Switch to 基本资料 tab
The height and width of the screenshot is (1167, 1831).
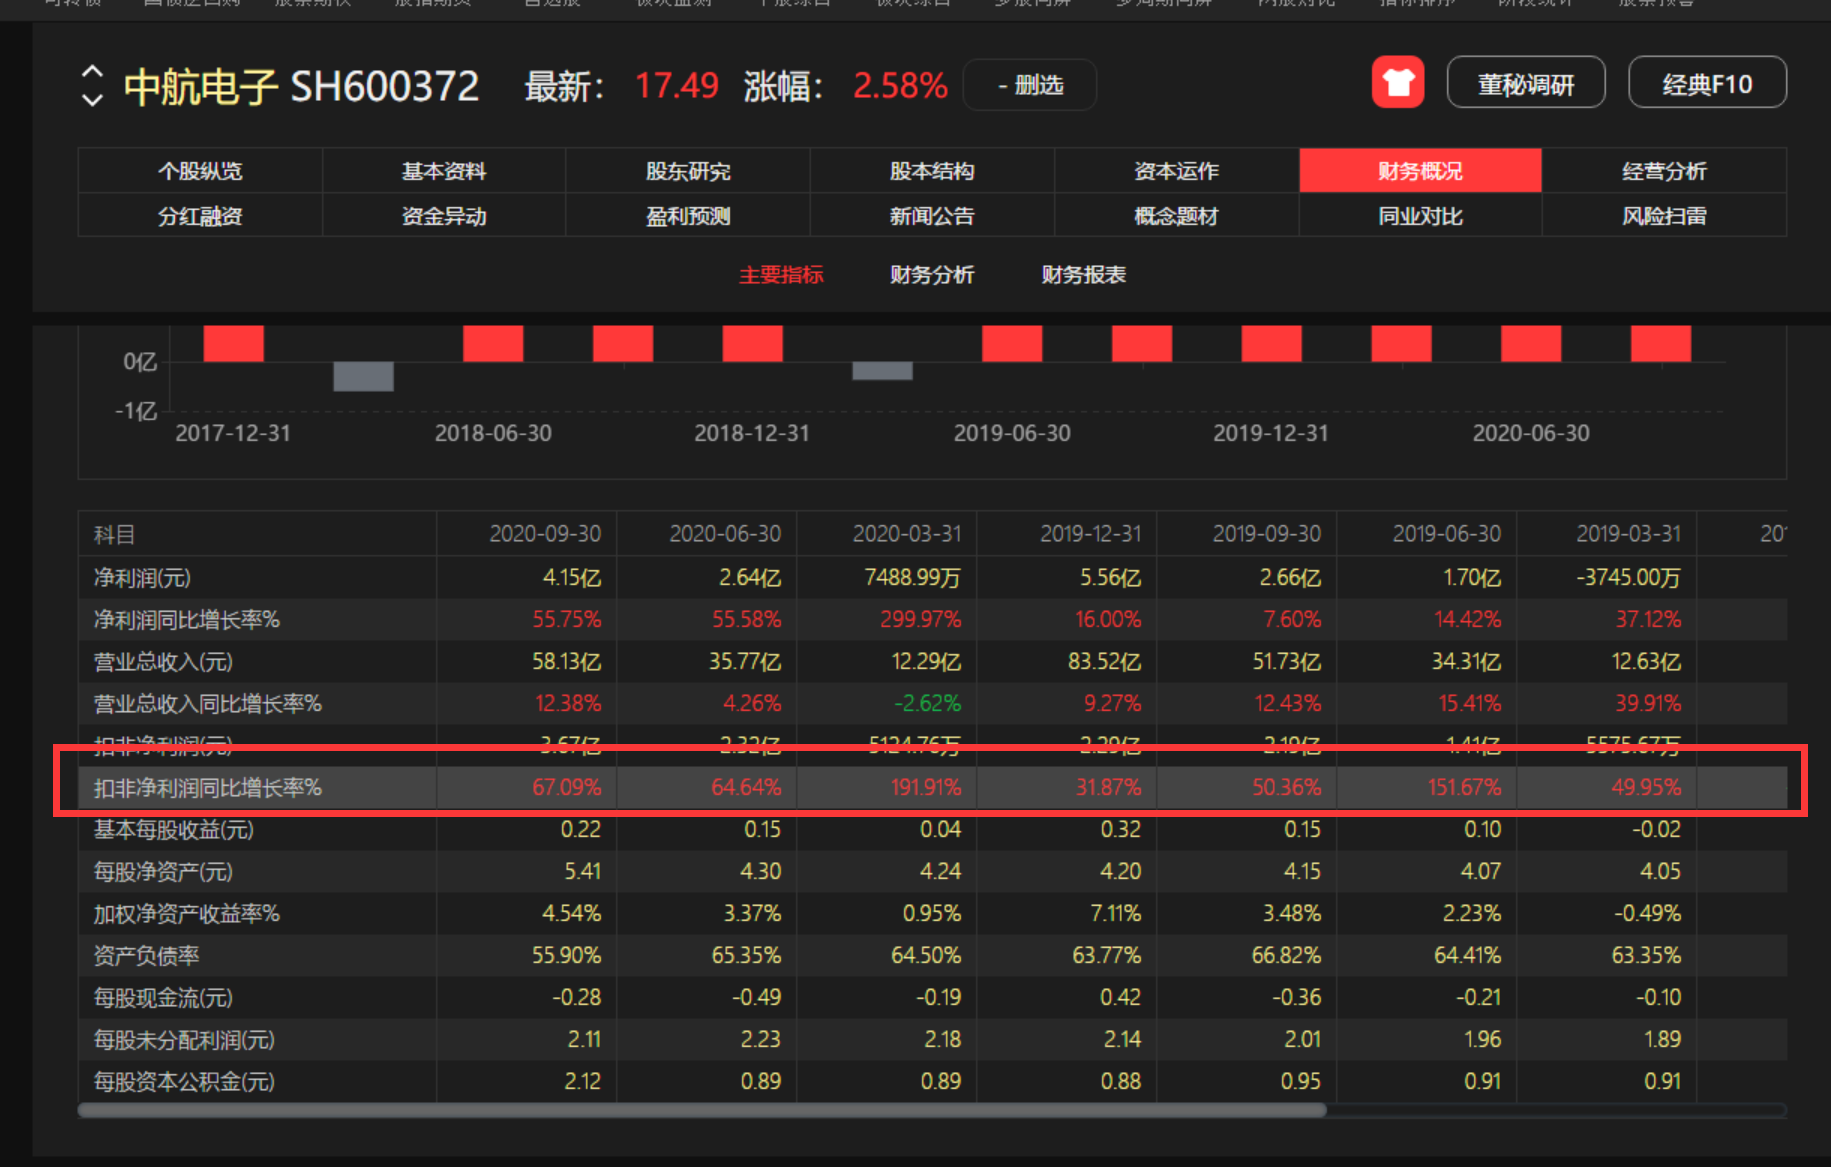click(x=444, y=171)
